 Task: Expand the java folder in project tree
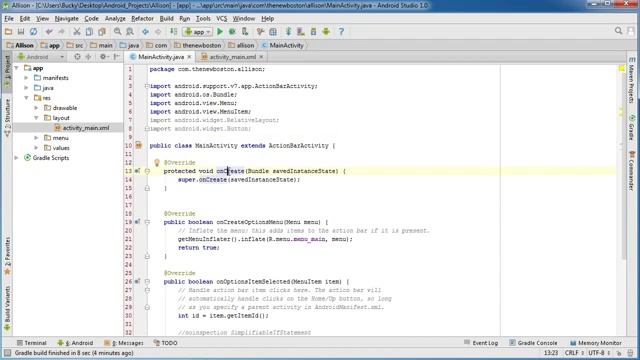tap(26, 88)
